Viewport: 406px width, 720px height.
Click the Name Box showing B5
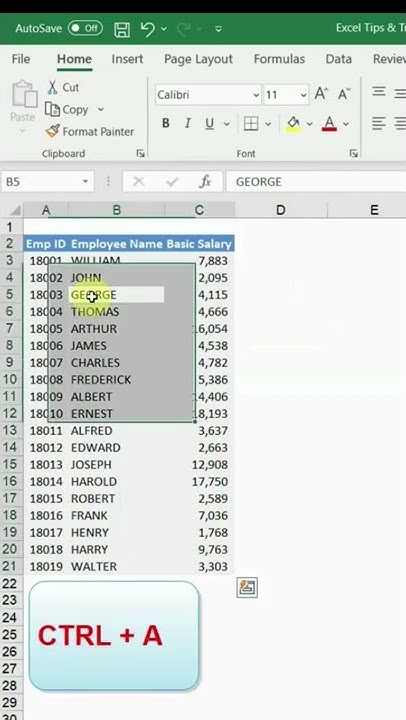[x=40, y=182]
